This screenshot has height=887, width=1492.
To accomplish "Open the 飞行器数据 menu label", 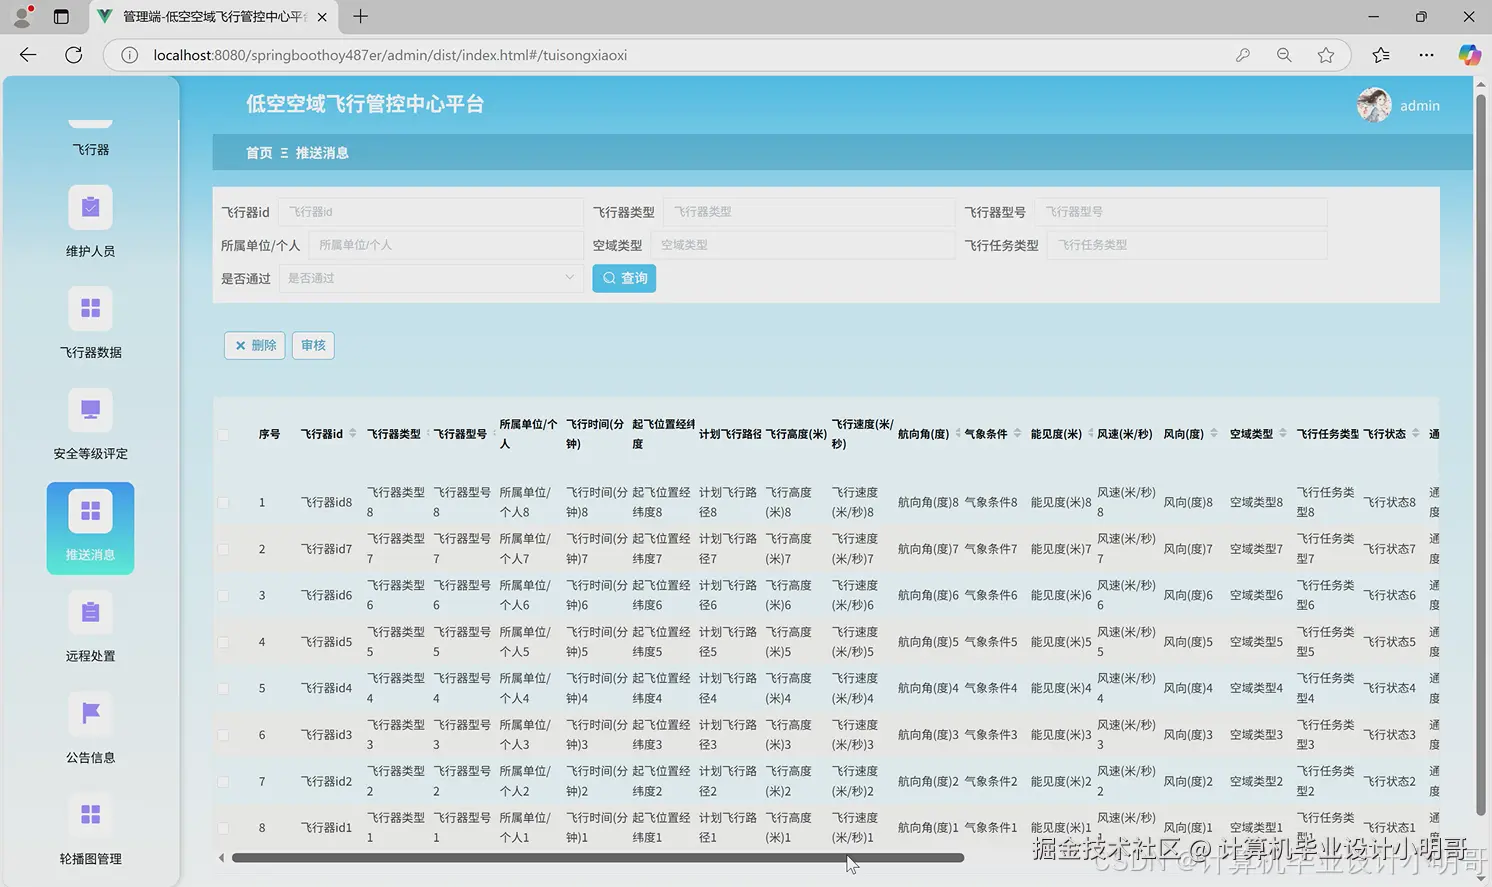I will click(90, 352).
